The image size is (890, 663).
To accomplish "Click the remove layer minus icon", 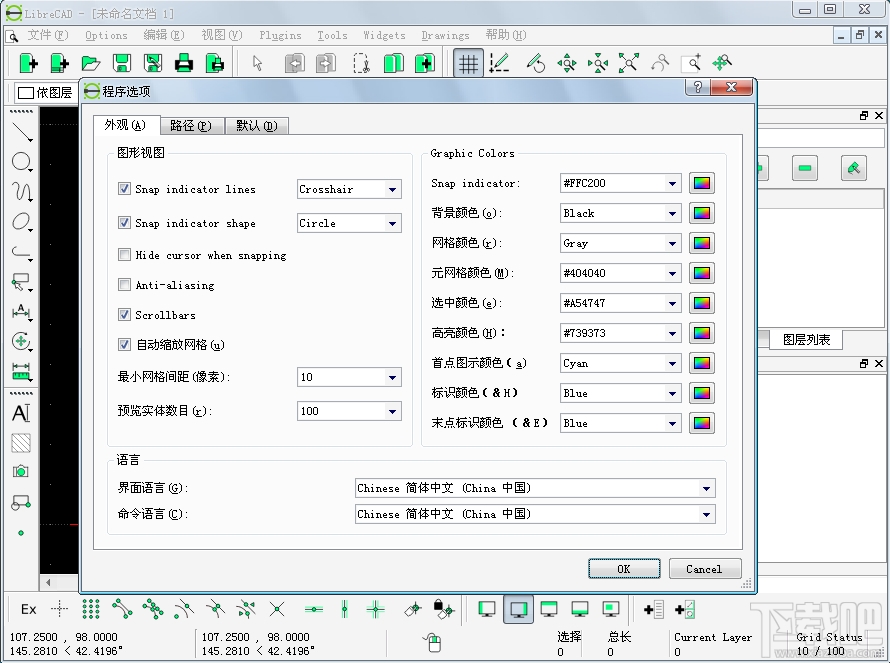I will click(804, 168).
